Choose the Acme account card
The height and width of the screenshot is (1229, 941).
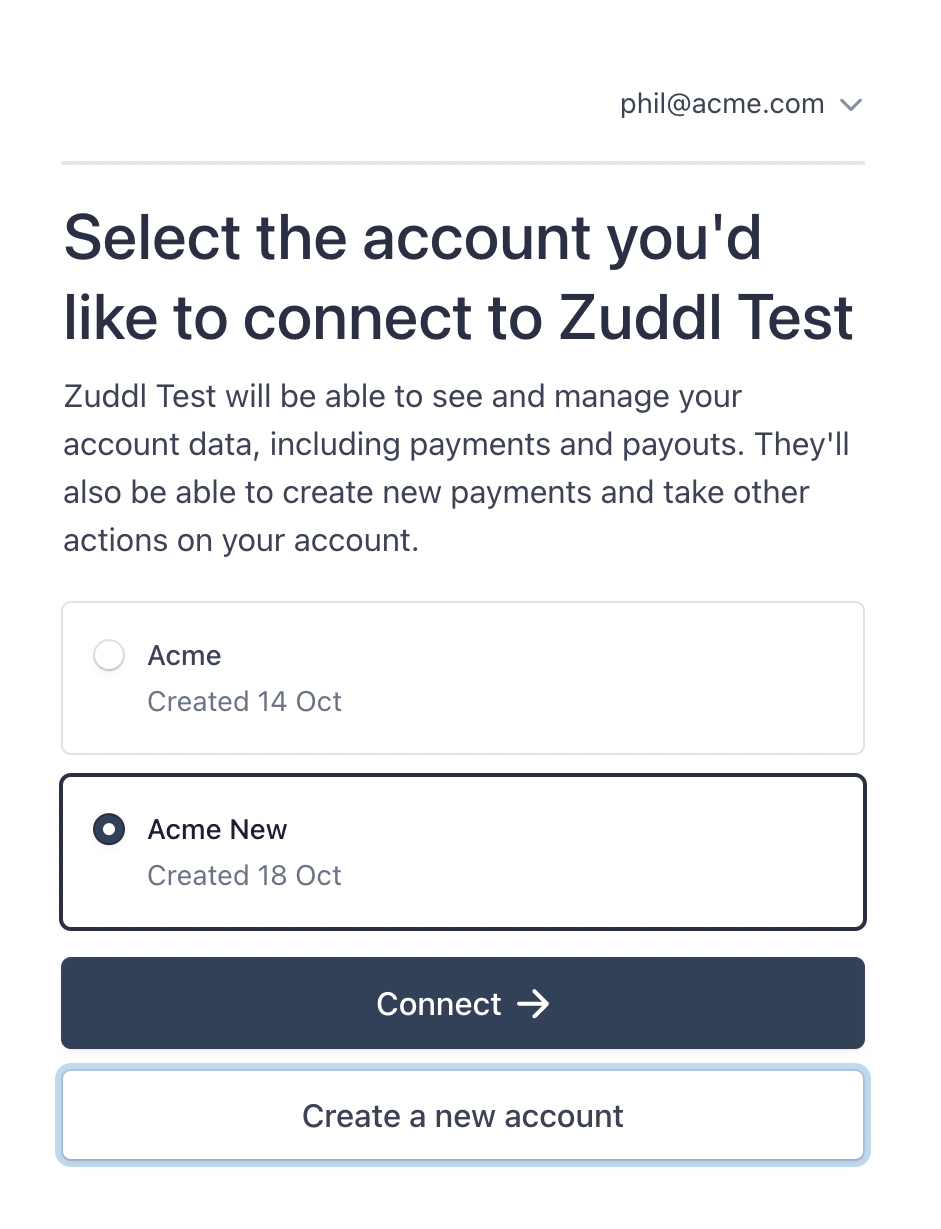tap(463, 678)
